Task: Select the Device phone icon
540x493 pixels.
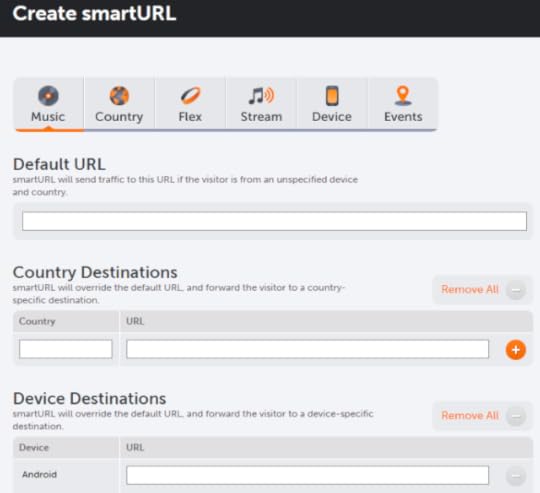Action: (332, 95)
